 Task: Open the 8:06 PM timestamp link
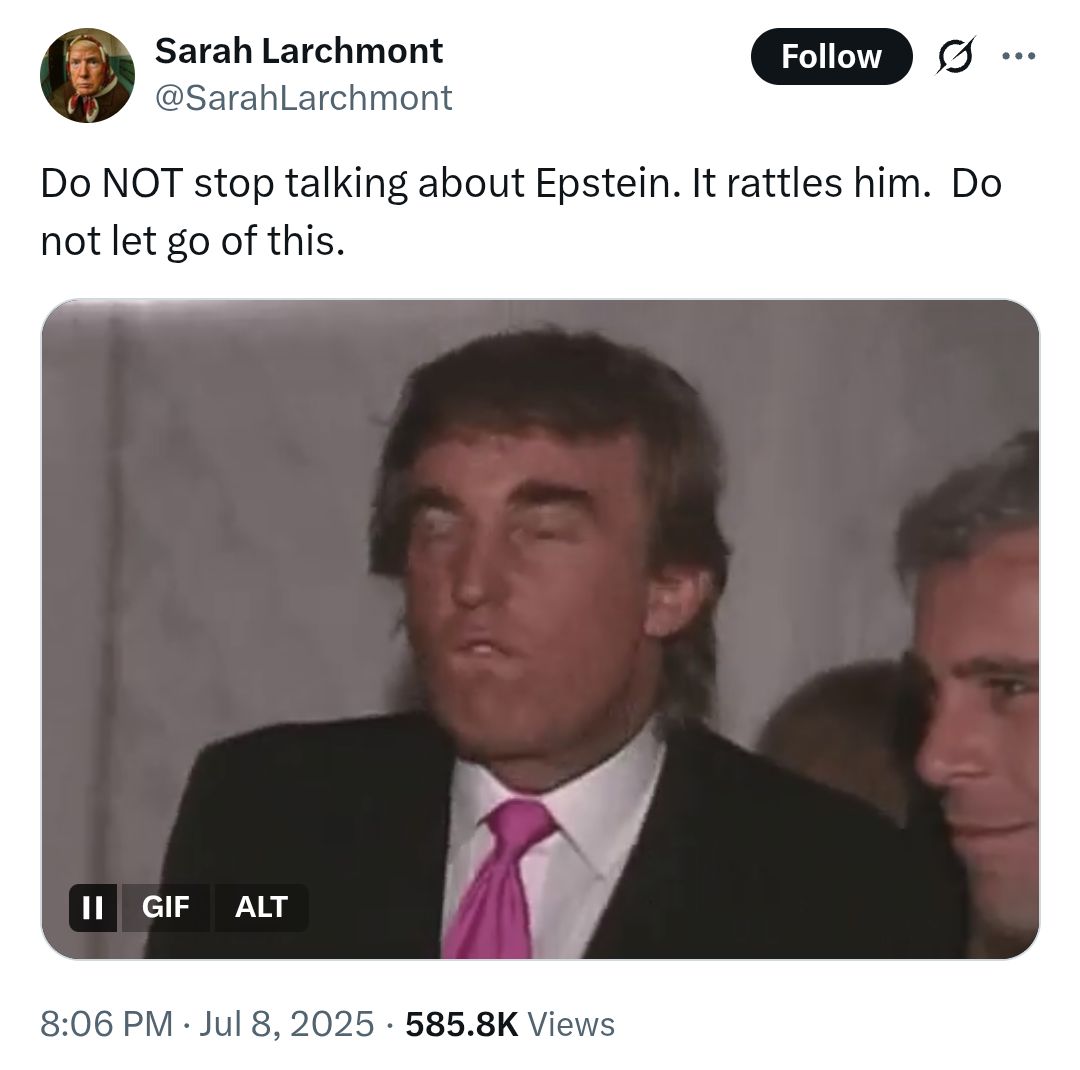pyautogui.click(x=106, y=1023)
